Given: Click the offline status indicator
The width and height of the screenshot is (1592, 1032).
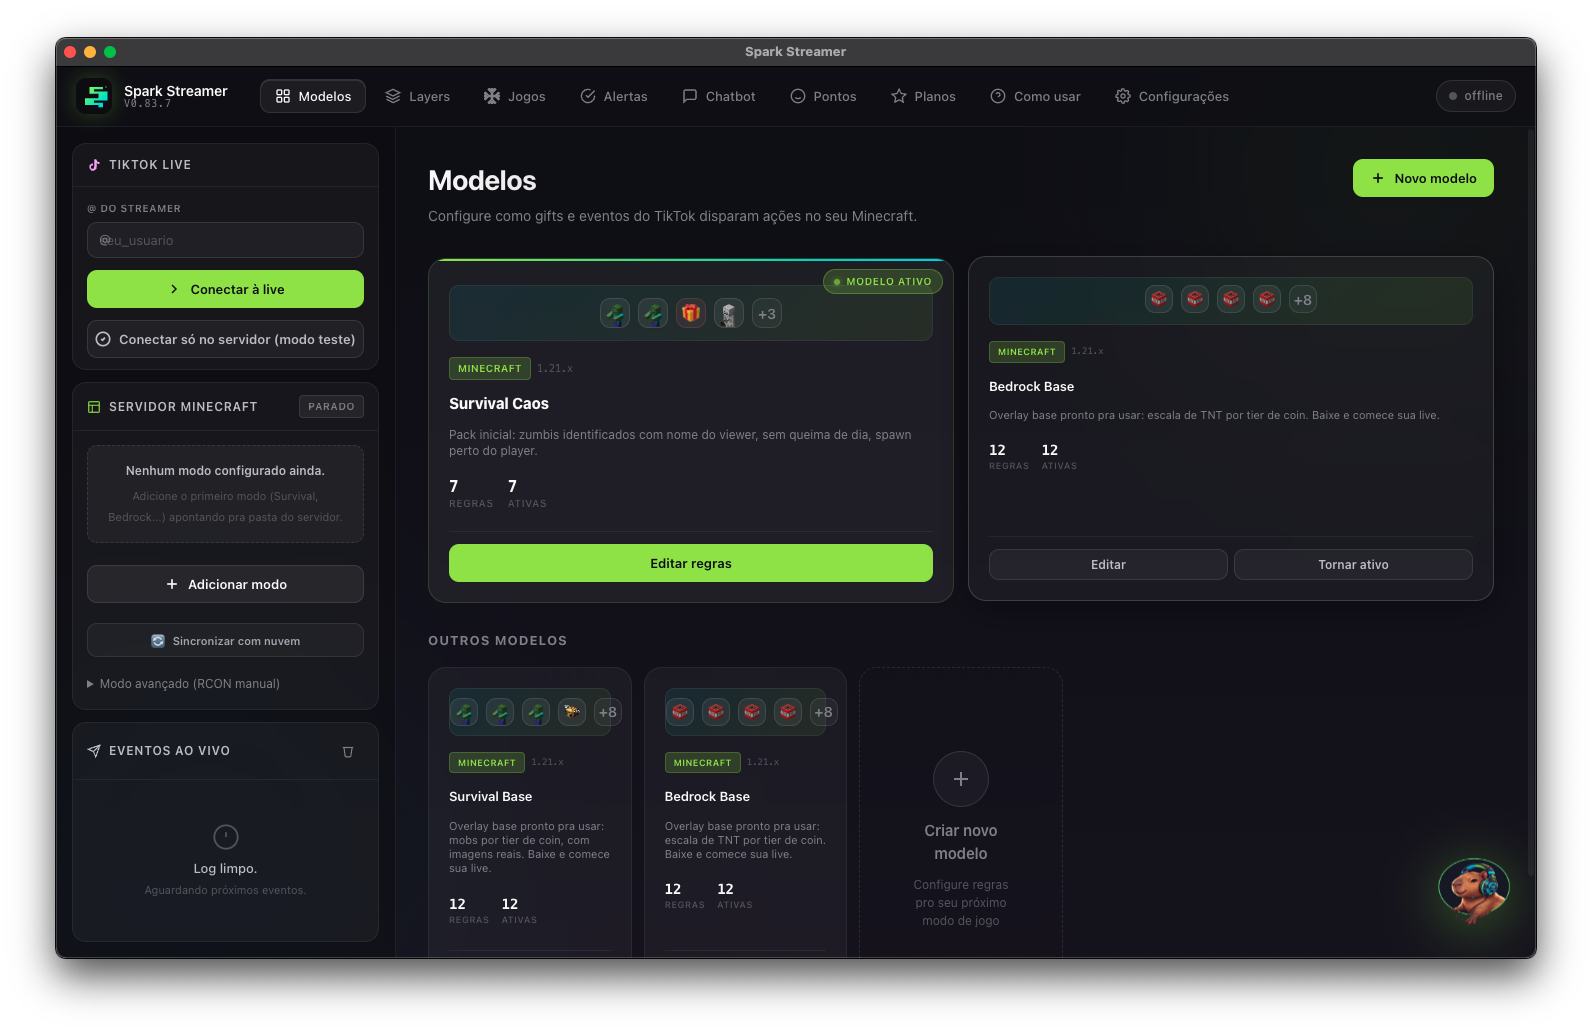Looking at the screenshot, I should 1476,96.
